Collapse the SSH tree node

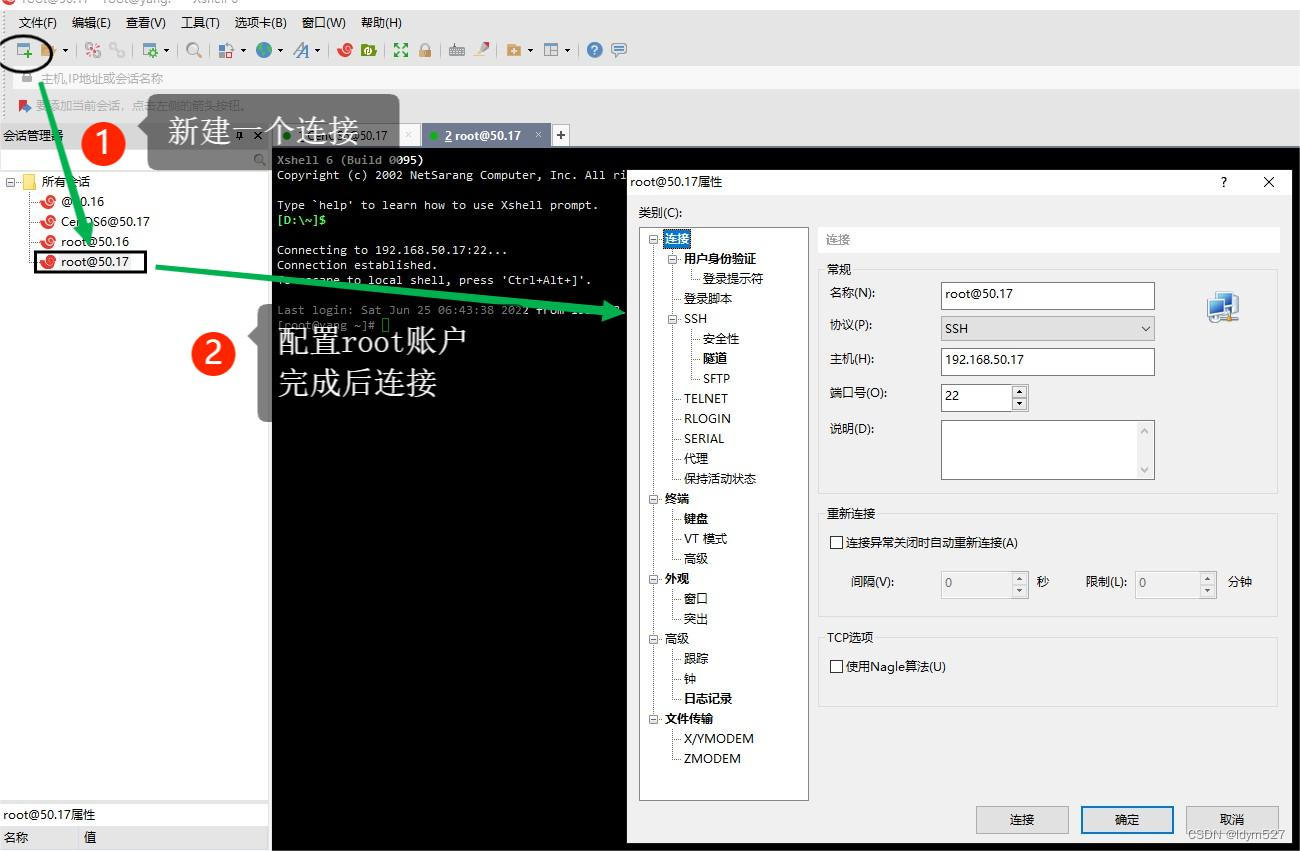(673, 319)
